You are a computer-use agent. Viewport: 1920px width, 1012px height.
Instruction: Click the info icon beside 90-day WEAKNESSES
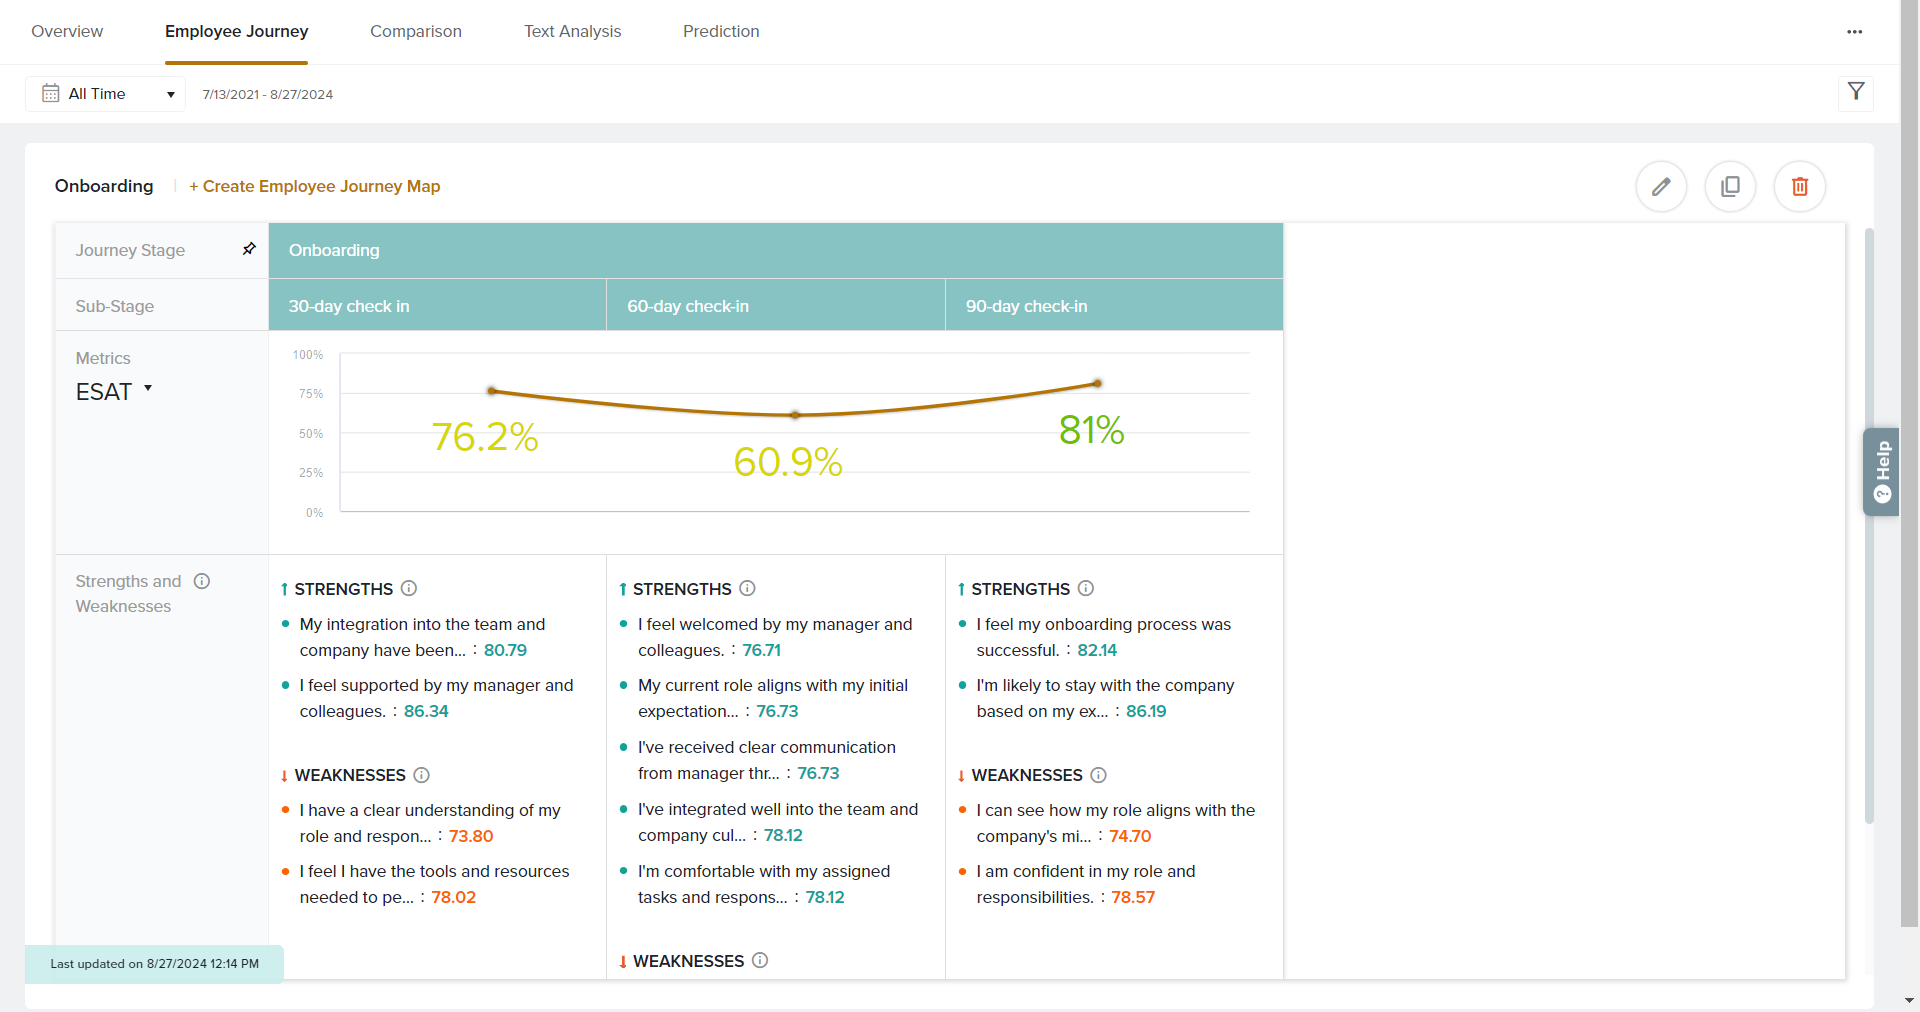point(1098,775)
